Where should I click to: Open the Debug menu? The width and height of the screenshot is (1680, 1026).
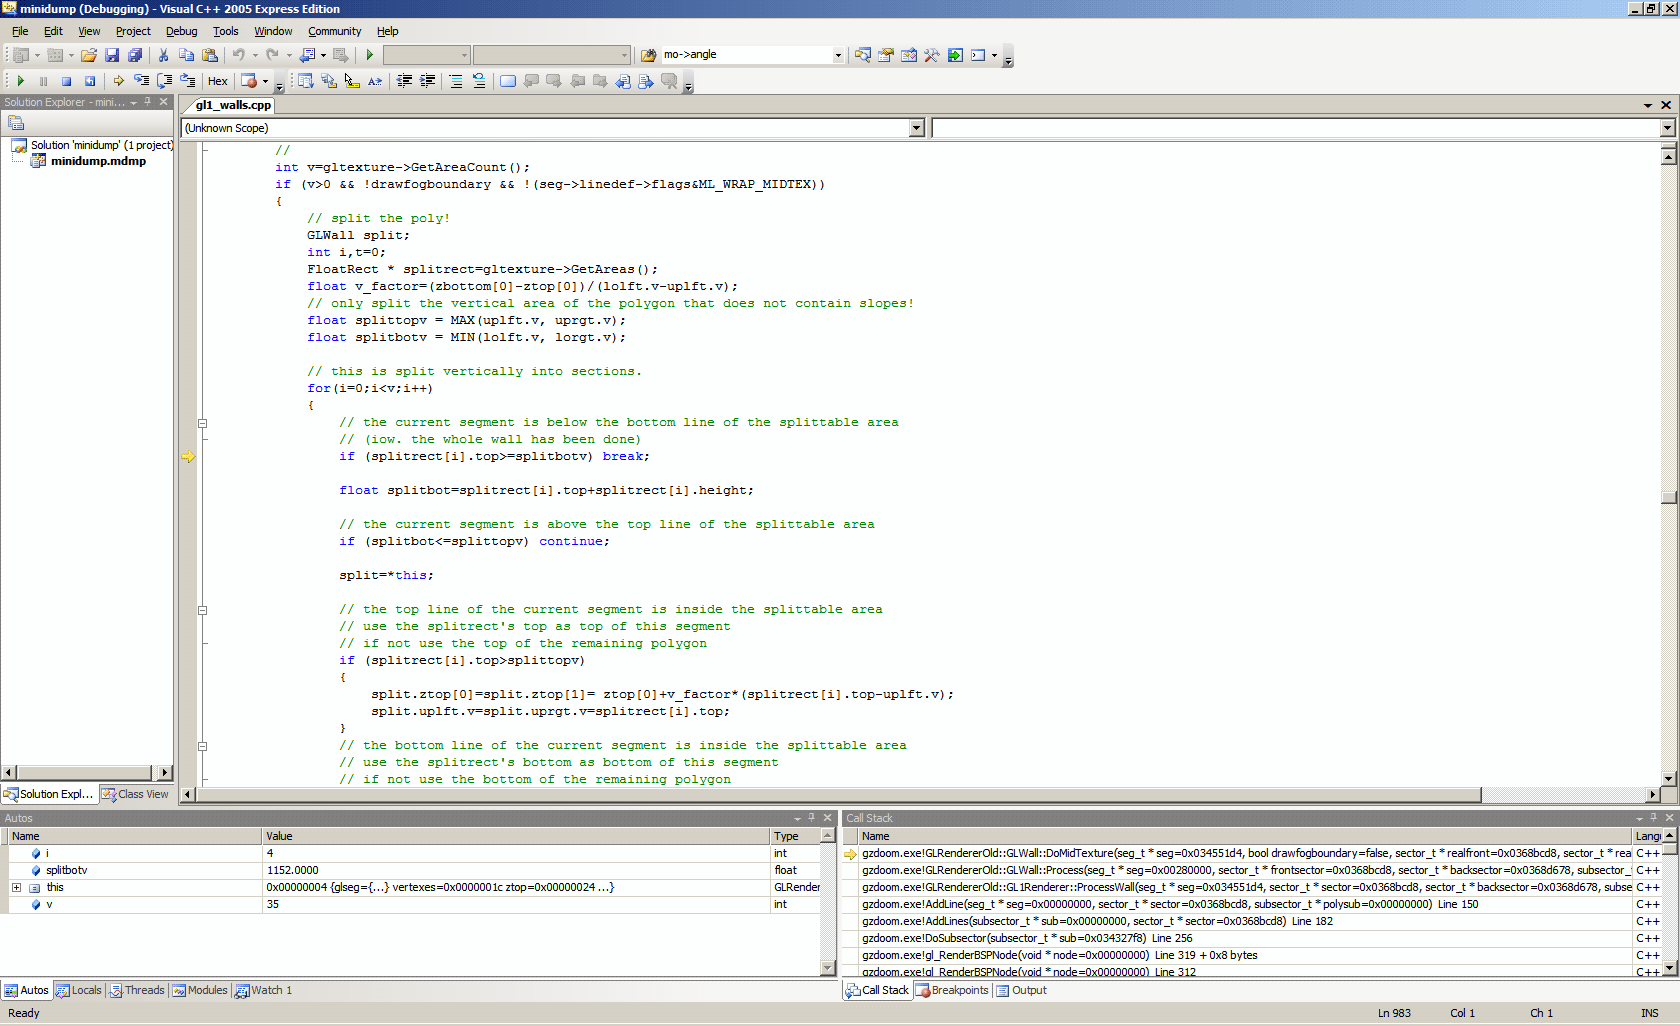click(182, 31)
